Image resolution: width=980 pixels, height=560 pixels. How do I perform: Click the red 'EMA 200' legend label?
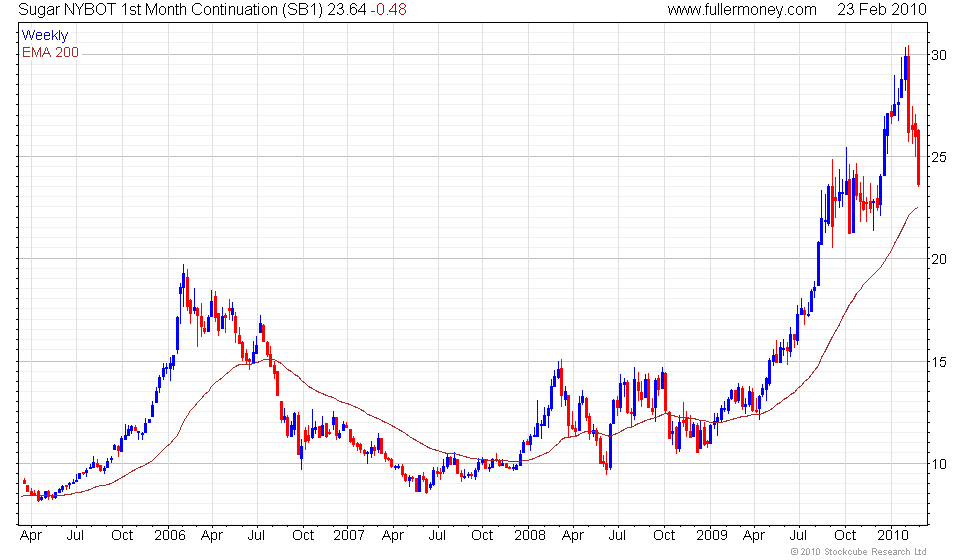[51, 52]
